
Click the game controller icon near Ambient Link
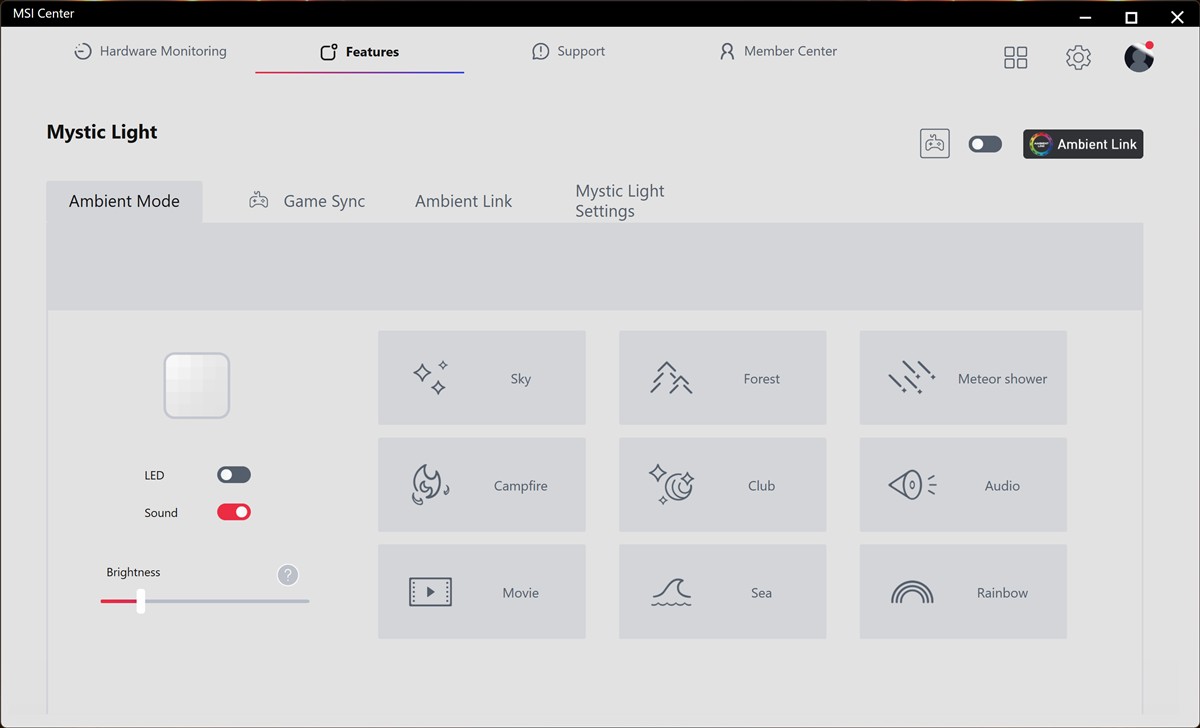click(x=934, y=144)
